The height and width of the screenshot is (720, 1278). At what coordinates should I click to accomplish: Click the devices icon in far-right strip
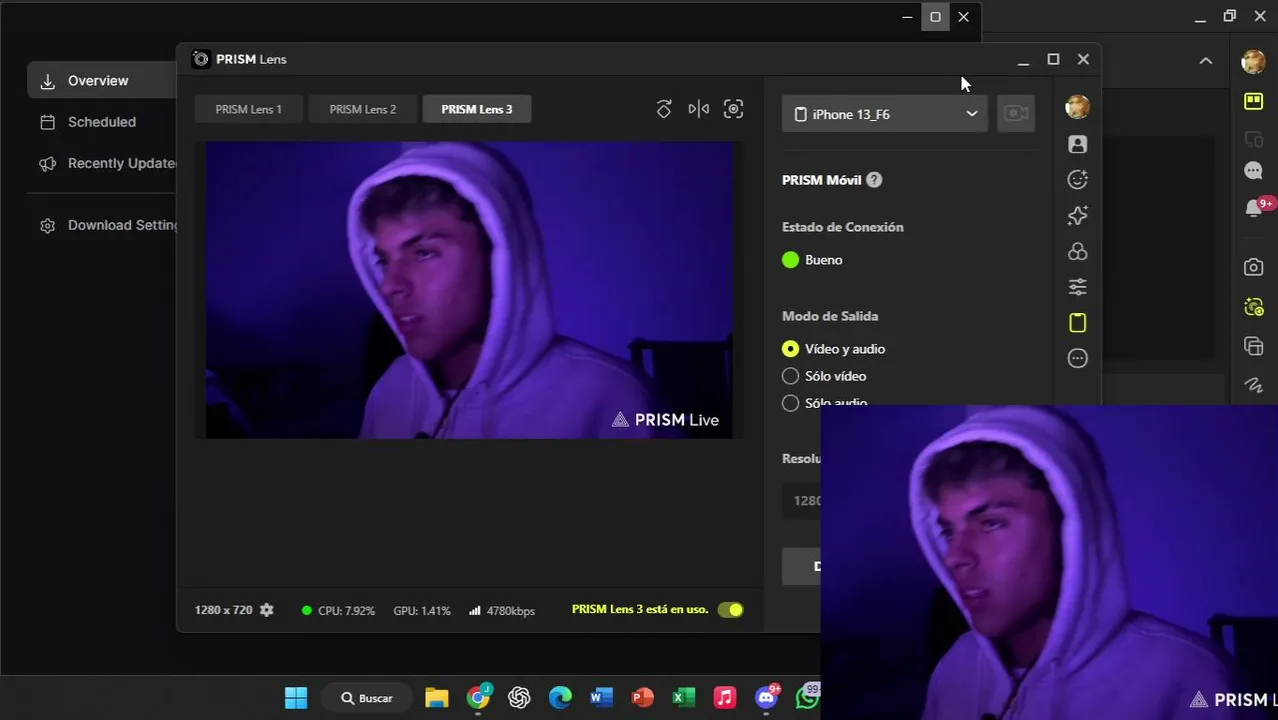tap(1253, 139)
